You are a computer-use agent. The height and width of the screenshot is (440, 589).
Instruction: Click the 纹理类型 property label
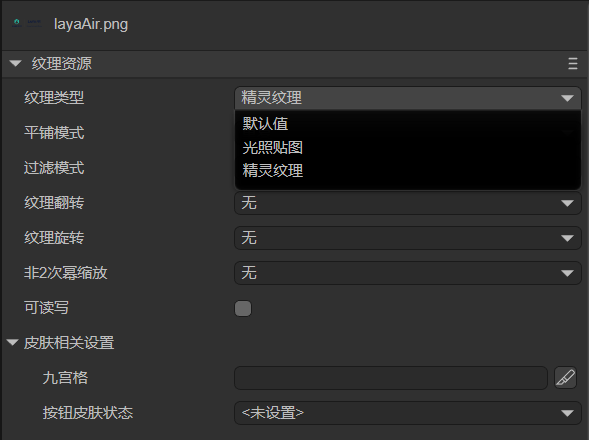[54, 98]
